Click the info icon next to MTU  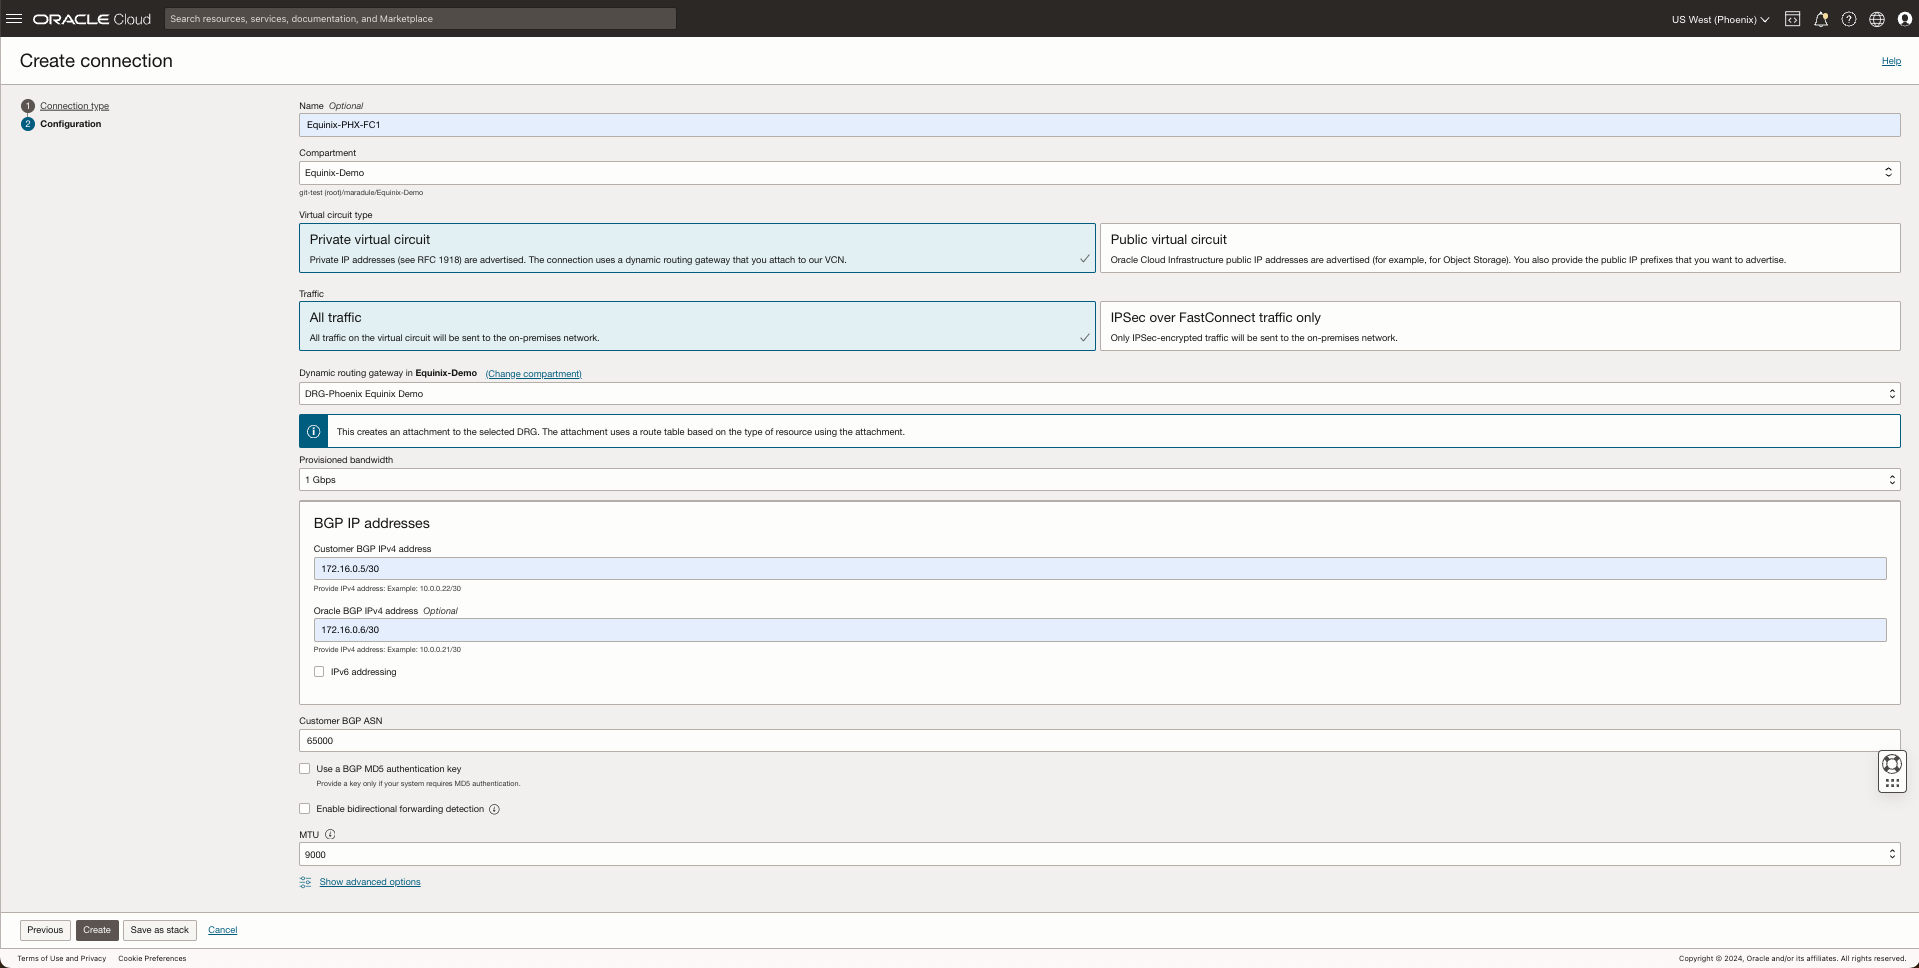click(x=330, y=834)
